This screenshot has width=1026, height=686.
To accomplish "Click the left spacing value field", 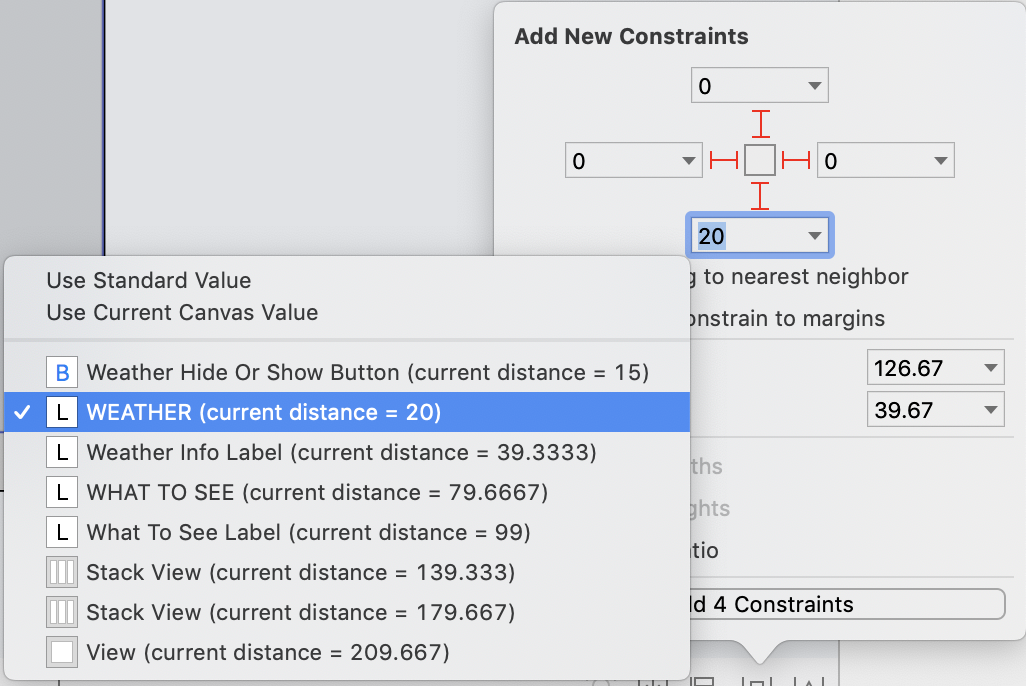I will pyautogui.click(x=620, y=160).
